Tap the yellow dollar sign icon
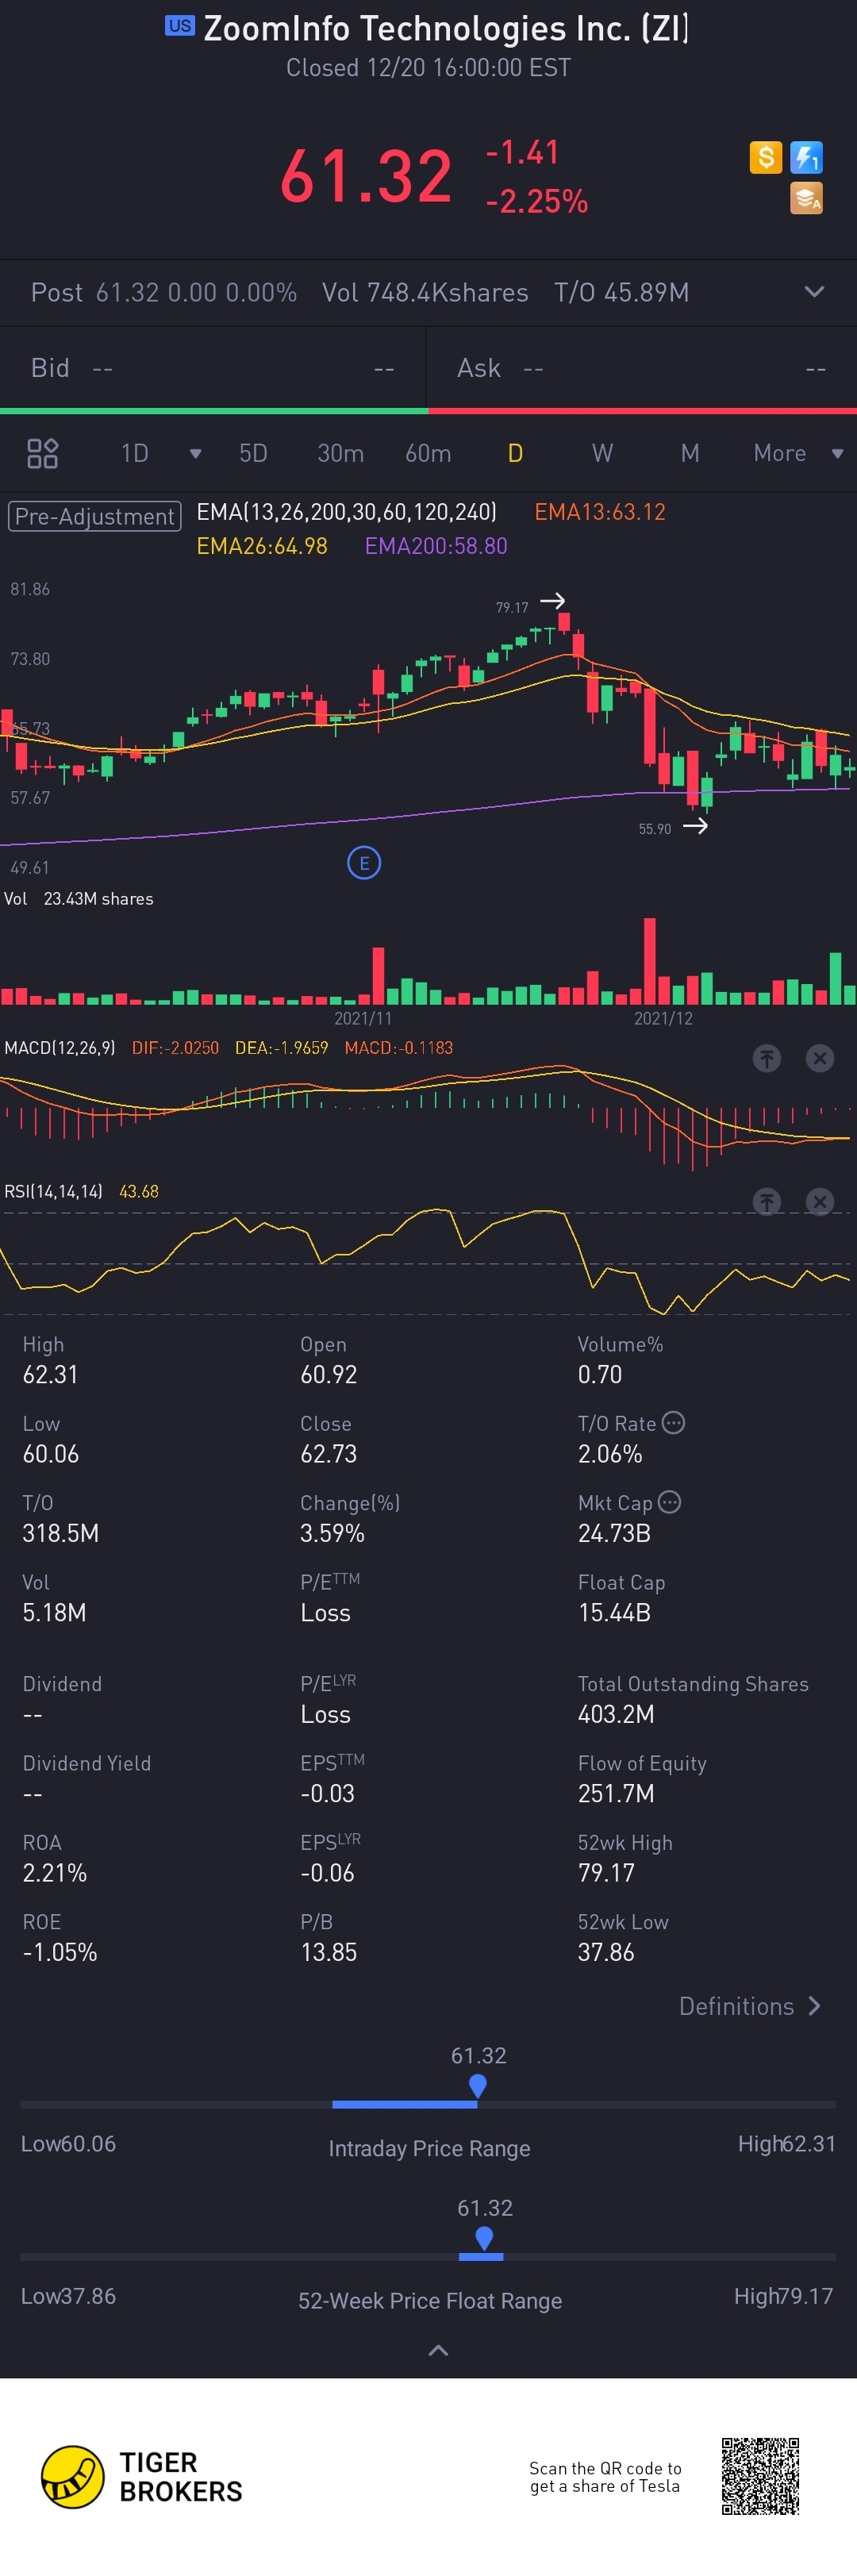 765,157
